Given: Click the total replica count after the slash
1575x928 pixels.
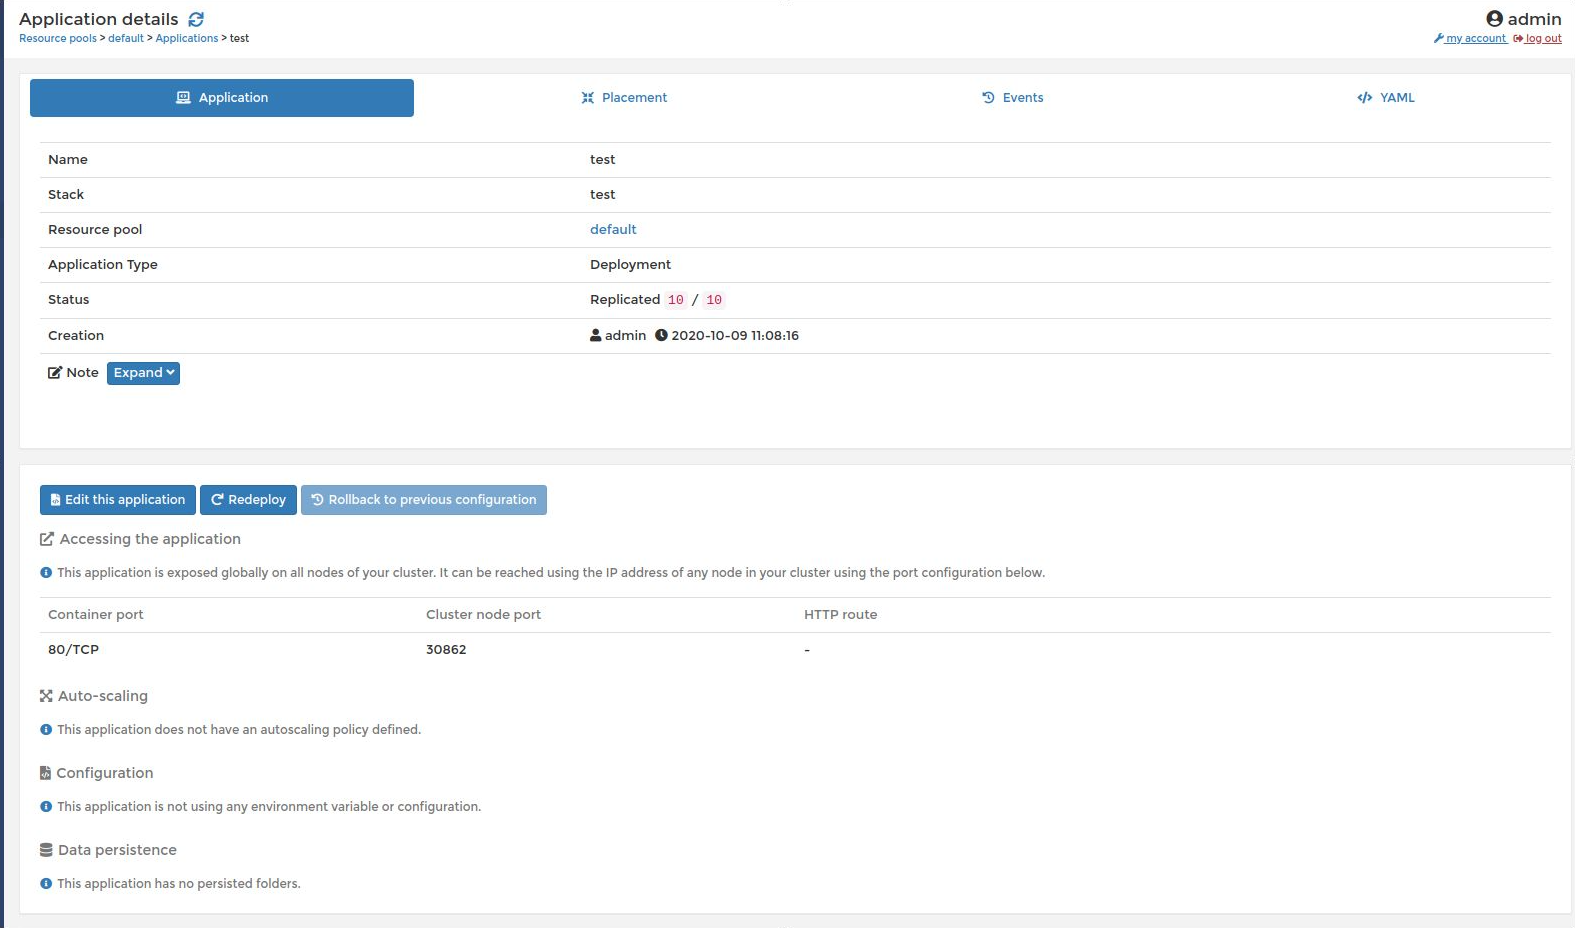Looking at the screenshot, I should [x=714, y=300].
